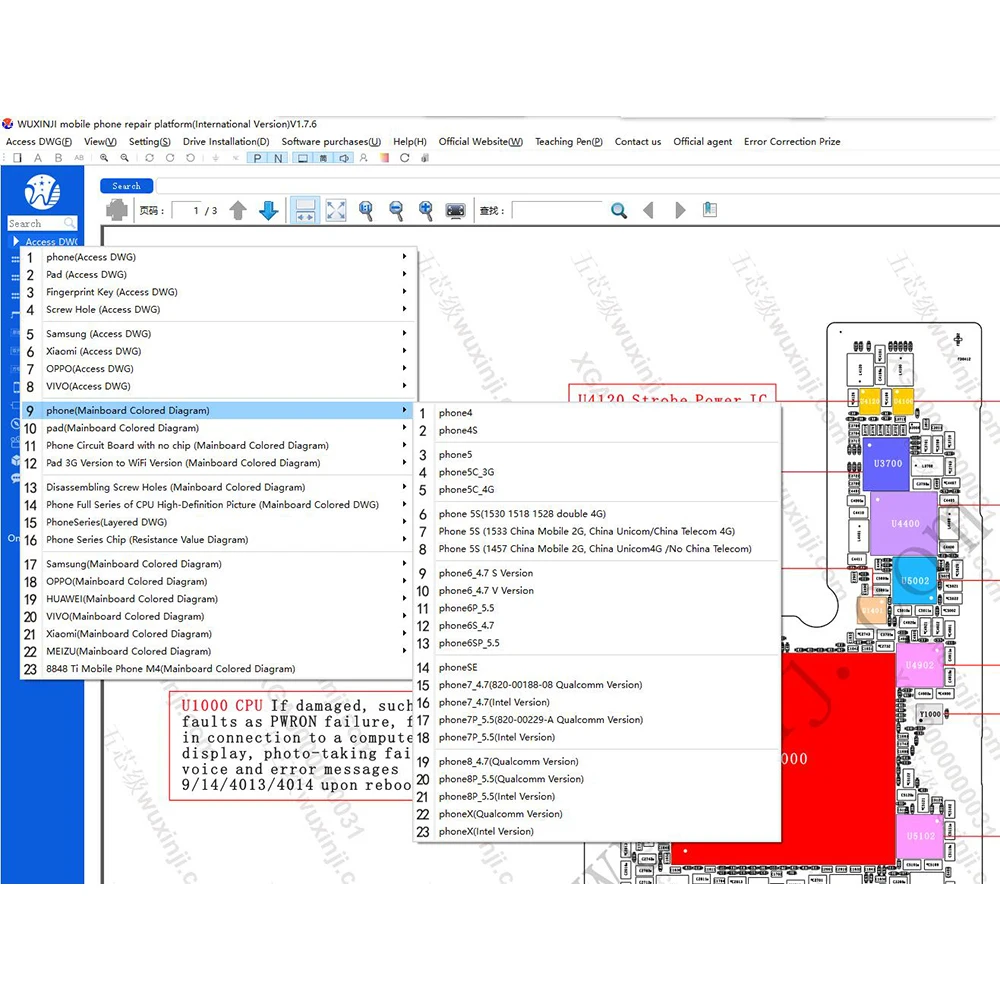The image size is (1000, 1000).
Task: Go to next page with the blue down arrow
Action: [268, 210]
